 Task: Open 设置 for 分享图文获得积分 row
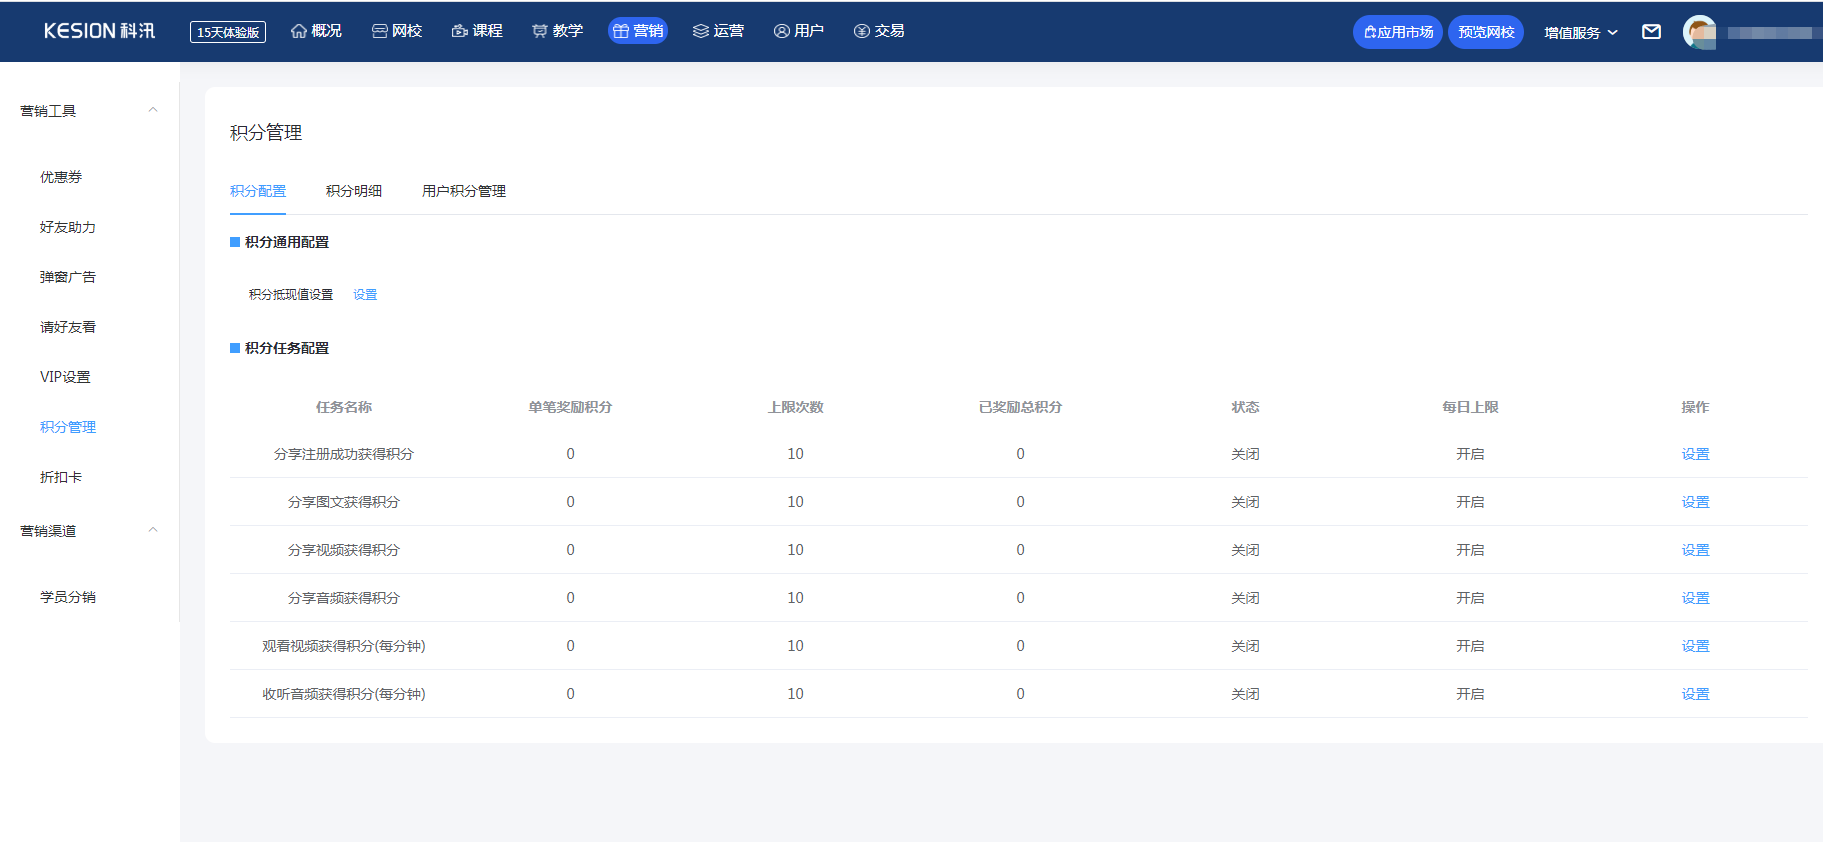(1695, 502)
